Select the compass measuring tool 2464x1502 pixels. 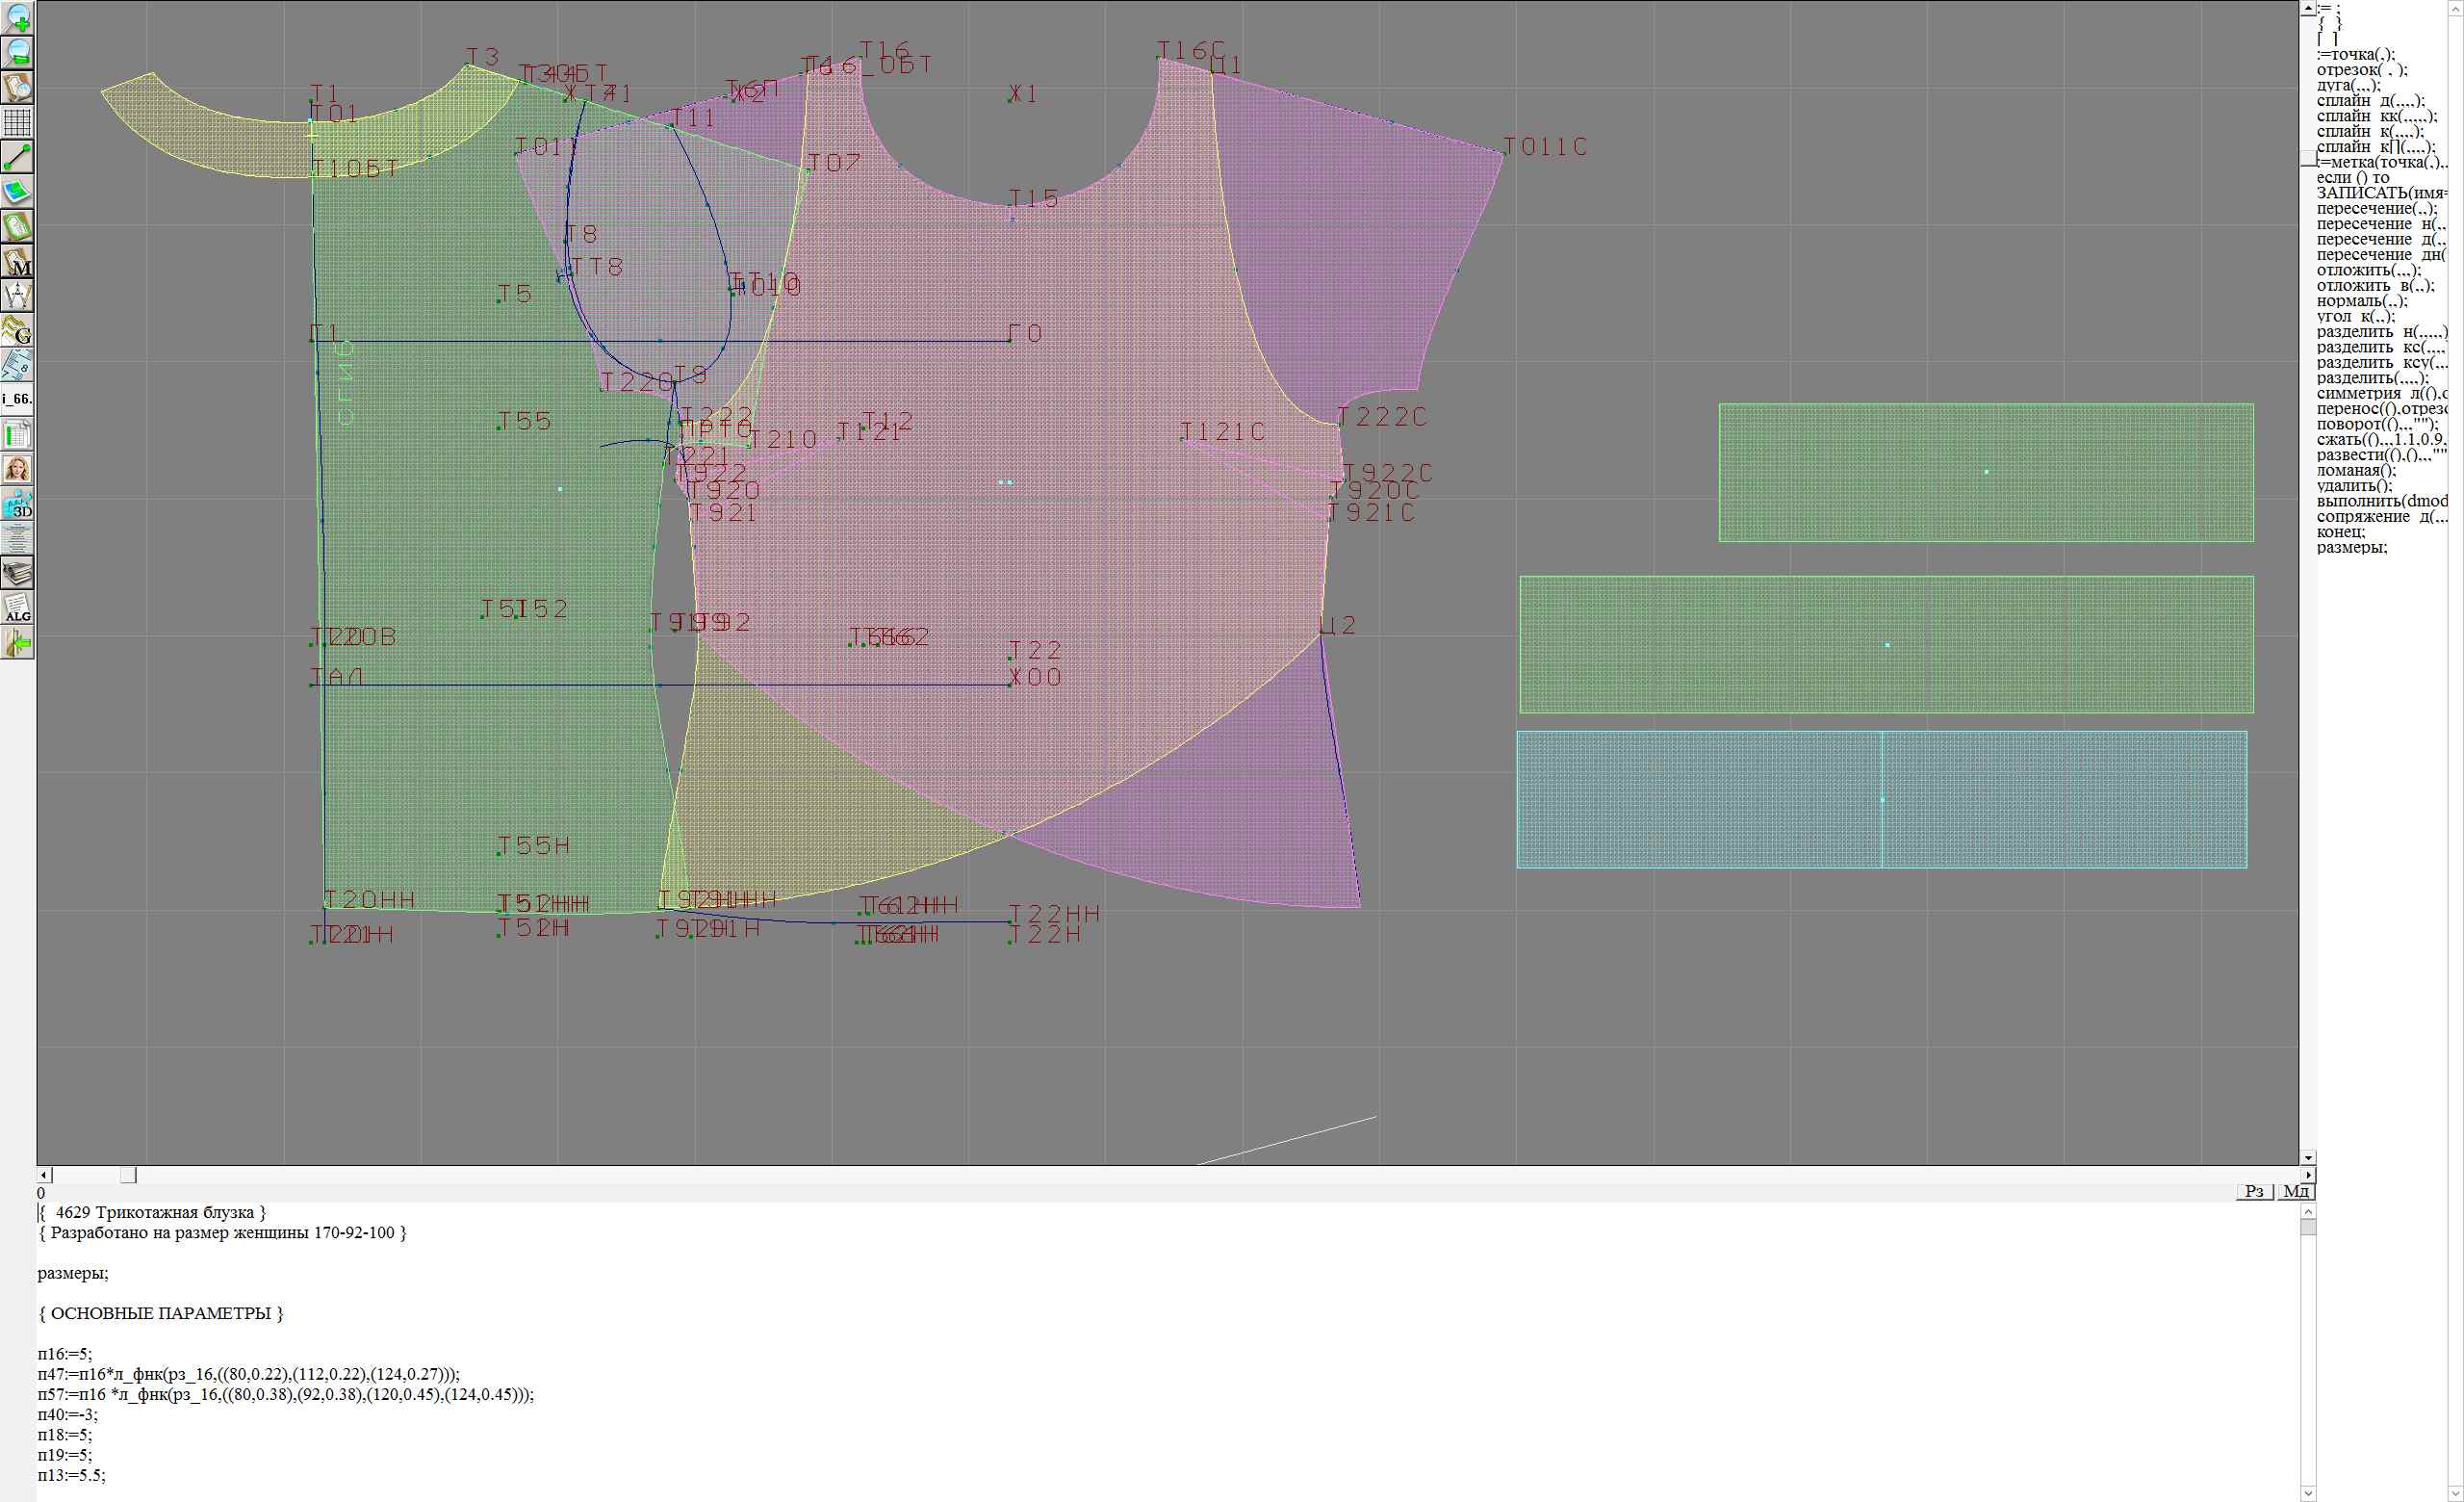pyautogui.click(x=18, y=296)
